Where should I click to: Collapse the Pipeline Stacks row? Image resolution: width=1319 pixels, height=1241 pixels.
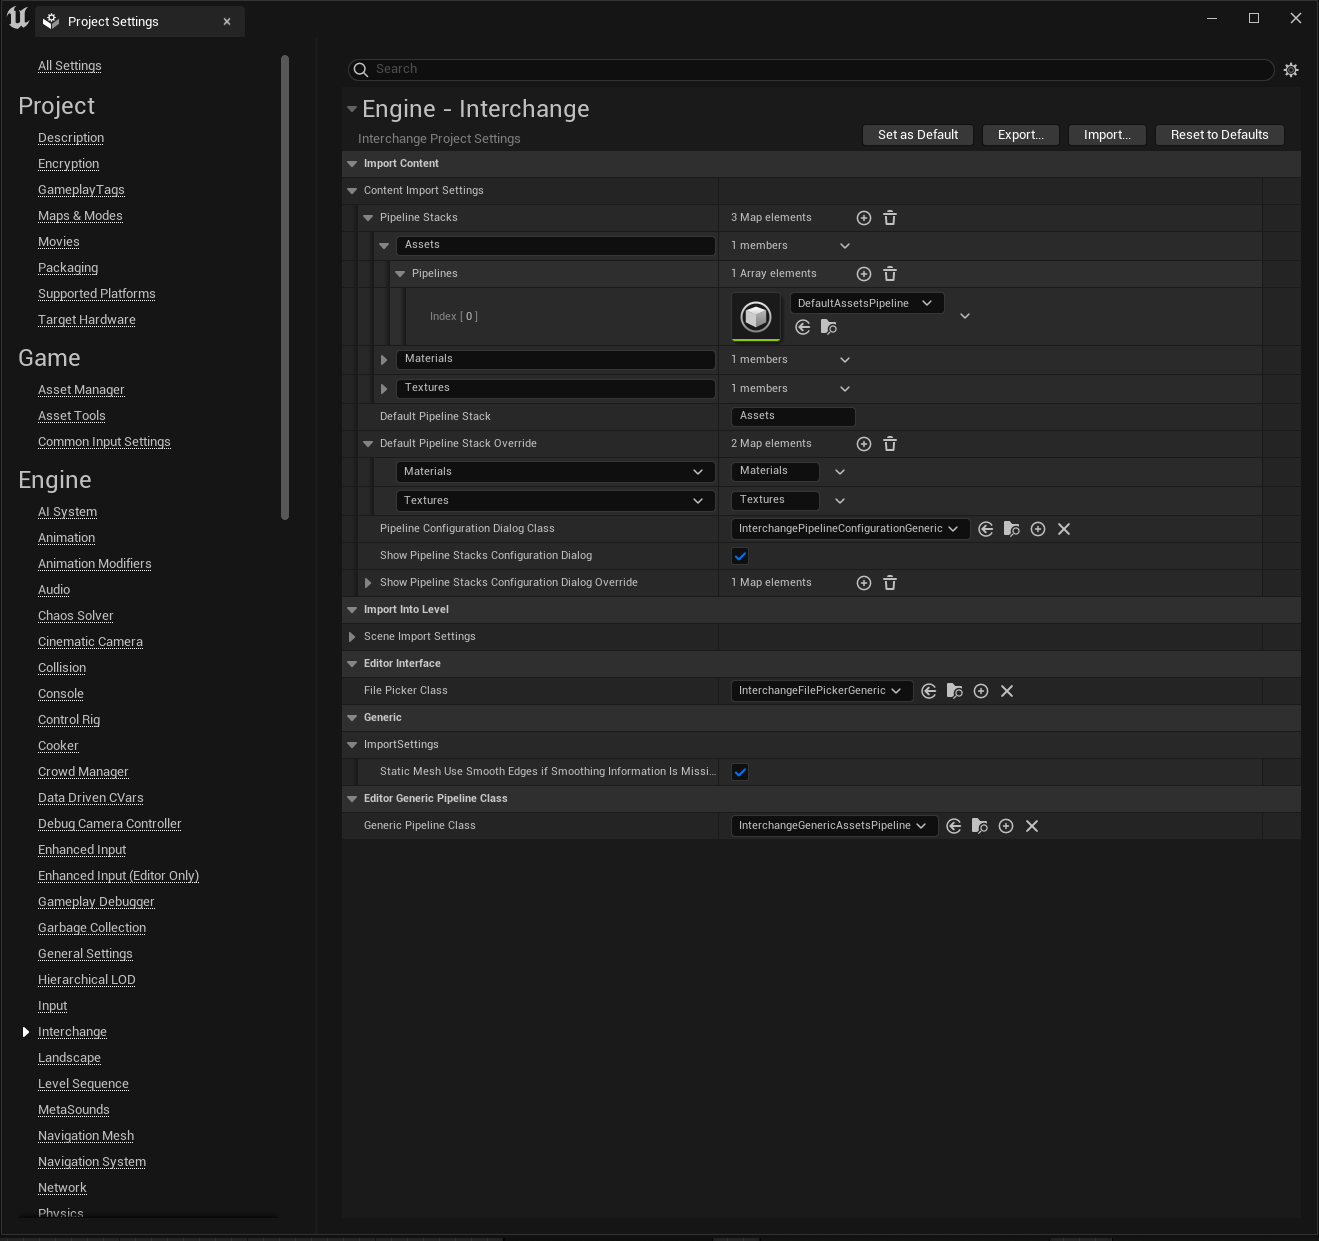click(x=368, y=218)
